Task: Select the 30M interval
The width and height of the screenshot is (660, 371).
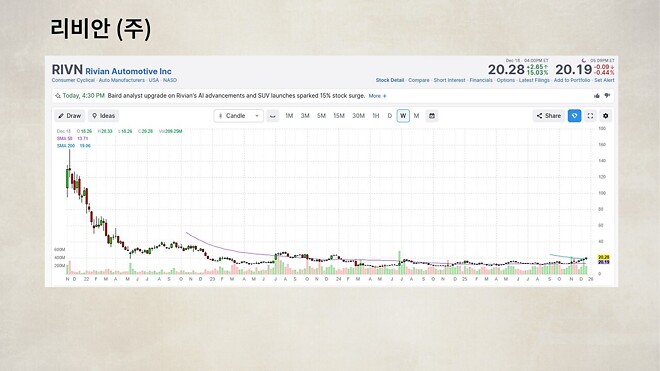Action: click(x=359, y=116)
